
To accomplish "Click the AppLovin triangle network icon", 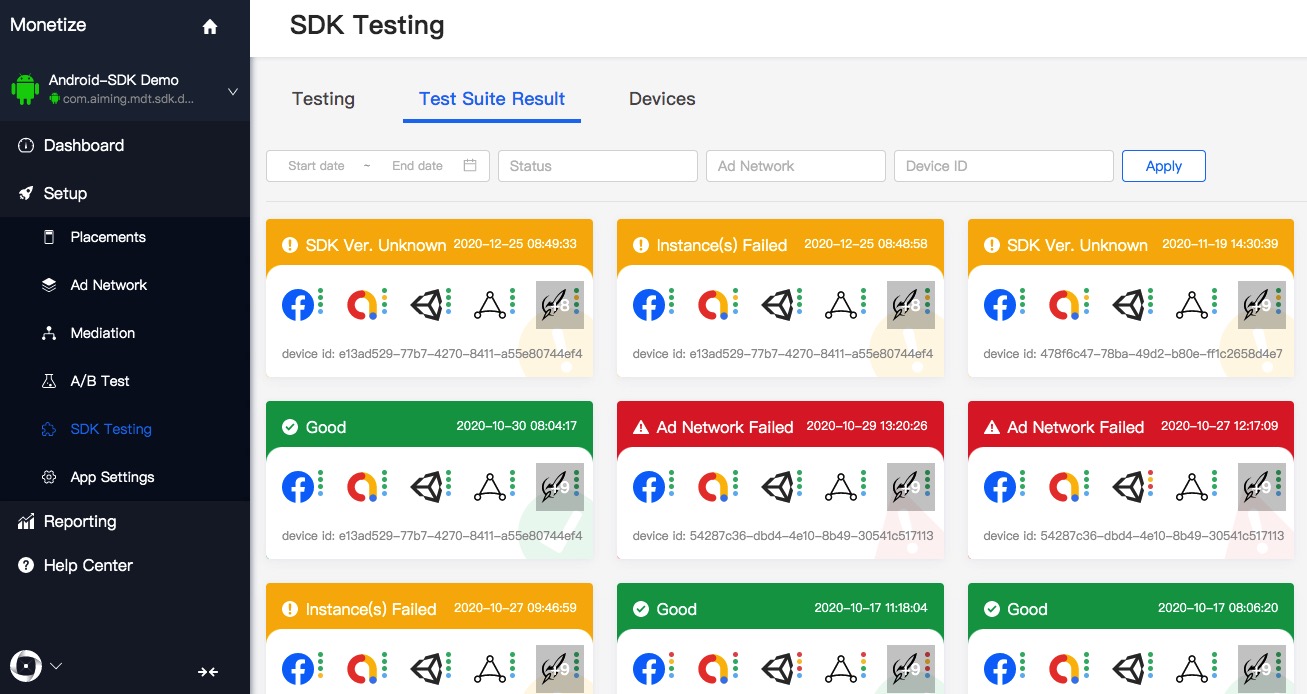I will point(492,304).
